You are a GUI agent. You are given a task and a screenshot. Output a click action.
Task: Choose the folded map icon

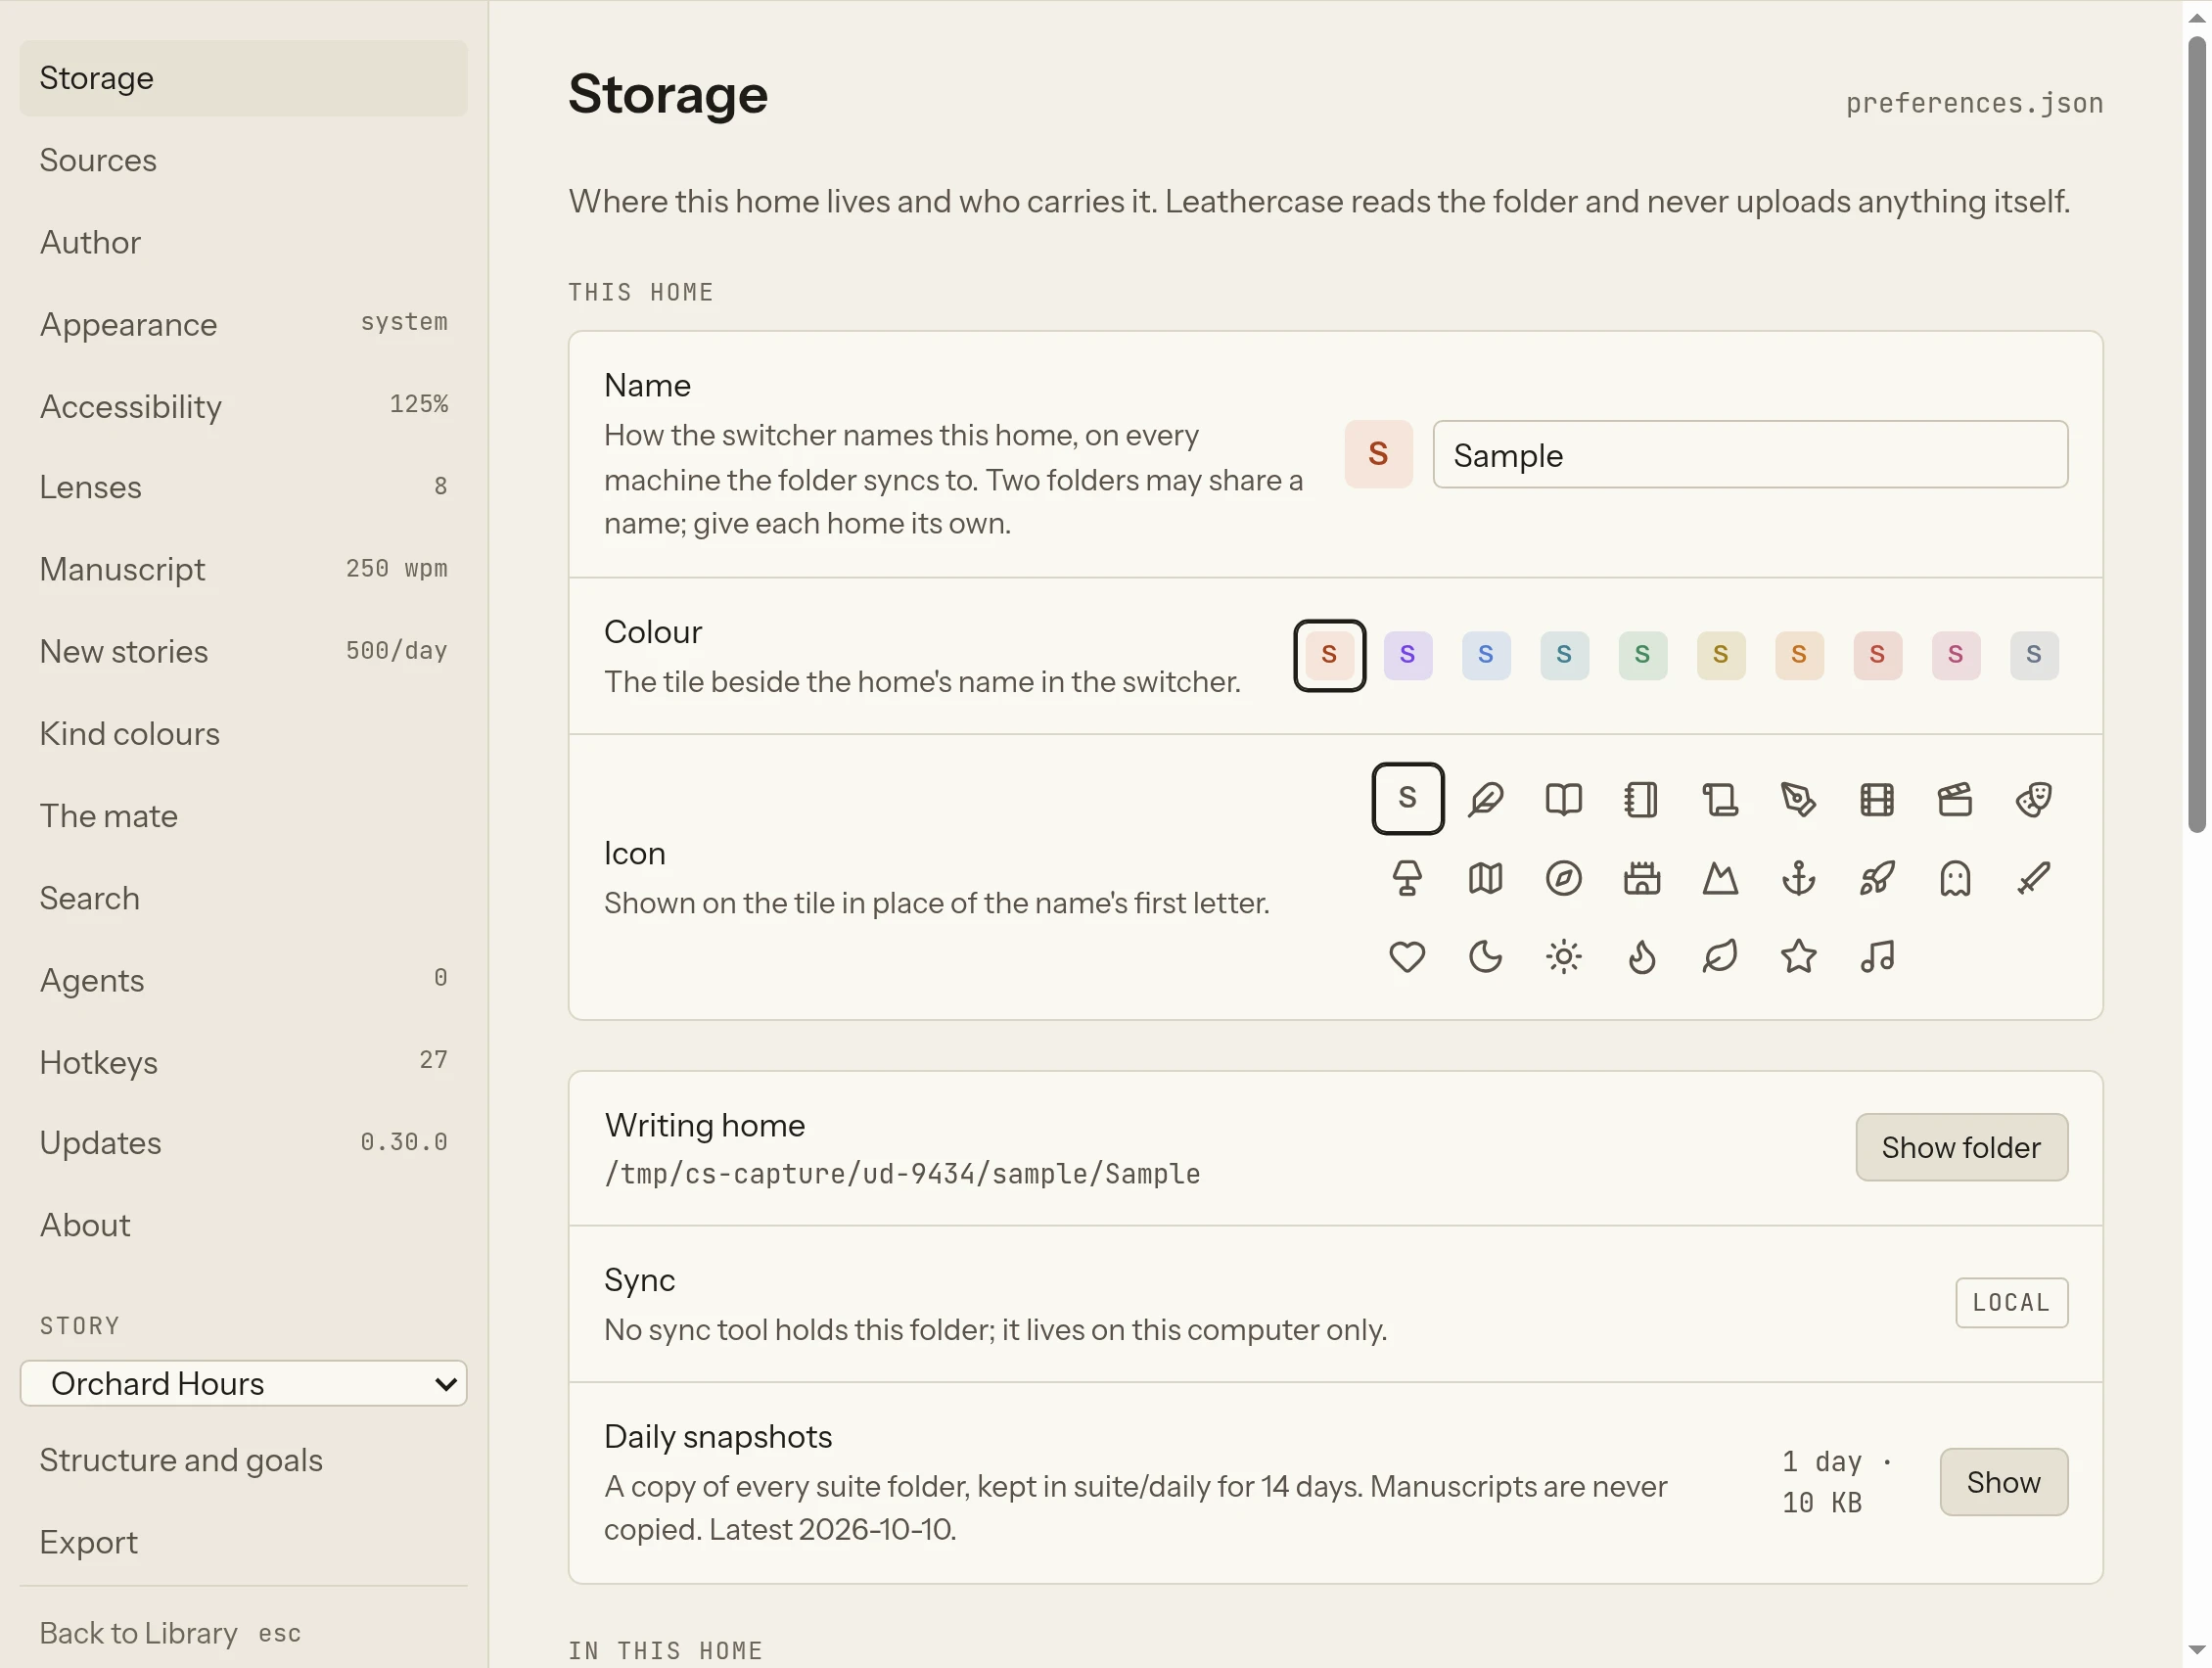point(1485,877)
